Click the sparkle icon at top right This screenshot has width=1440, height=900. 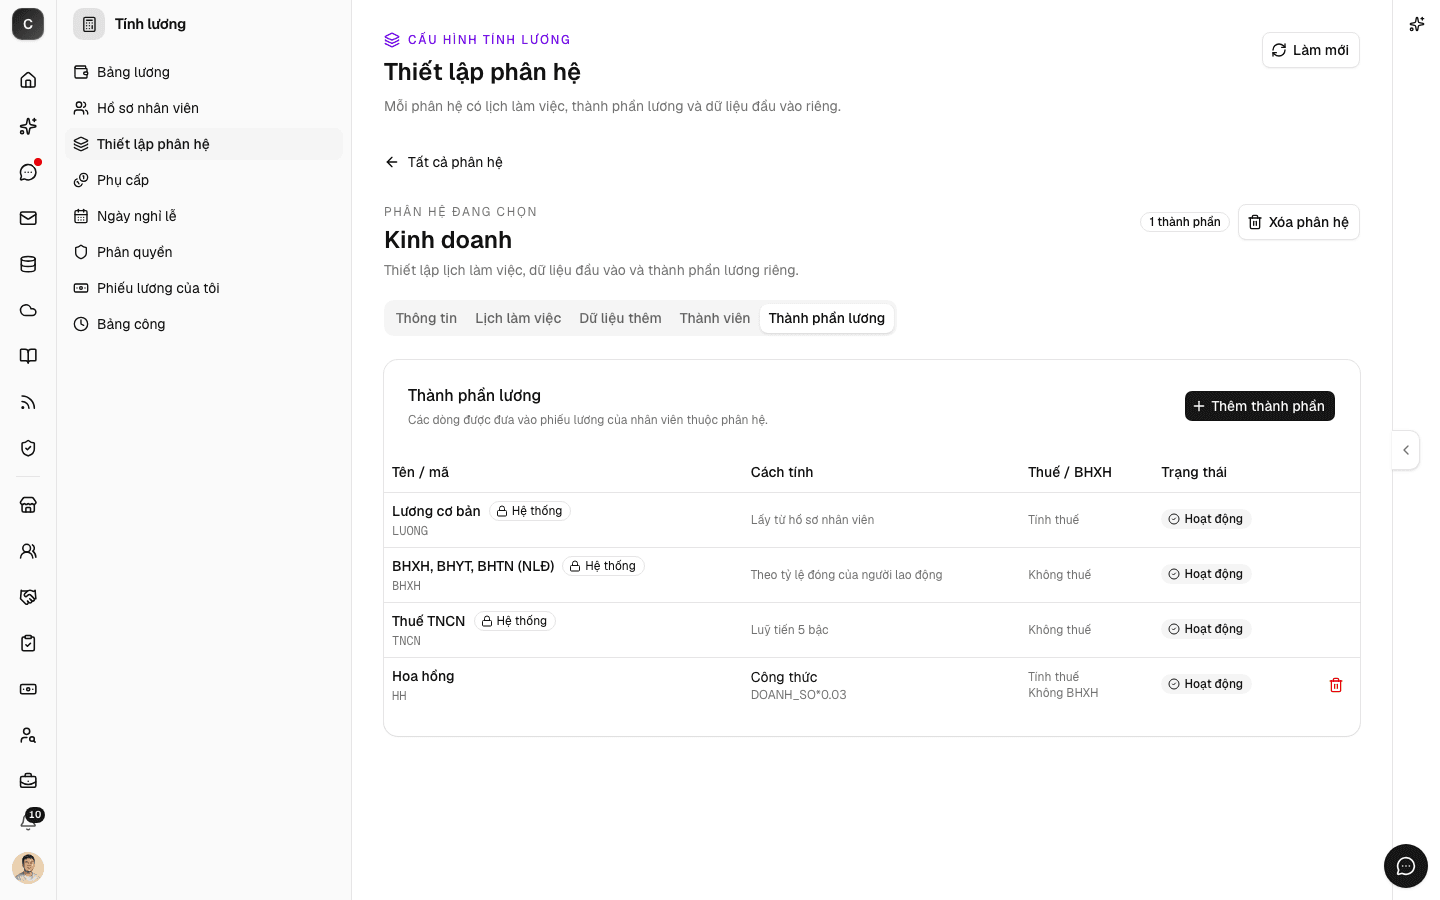pos(1417,24)
